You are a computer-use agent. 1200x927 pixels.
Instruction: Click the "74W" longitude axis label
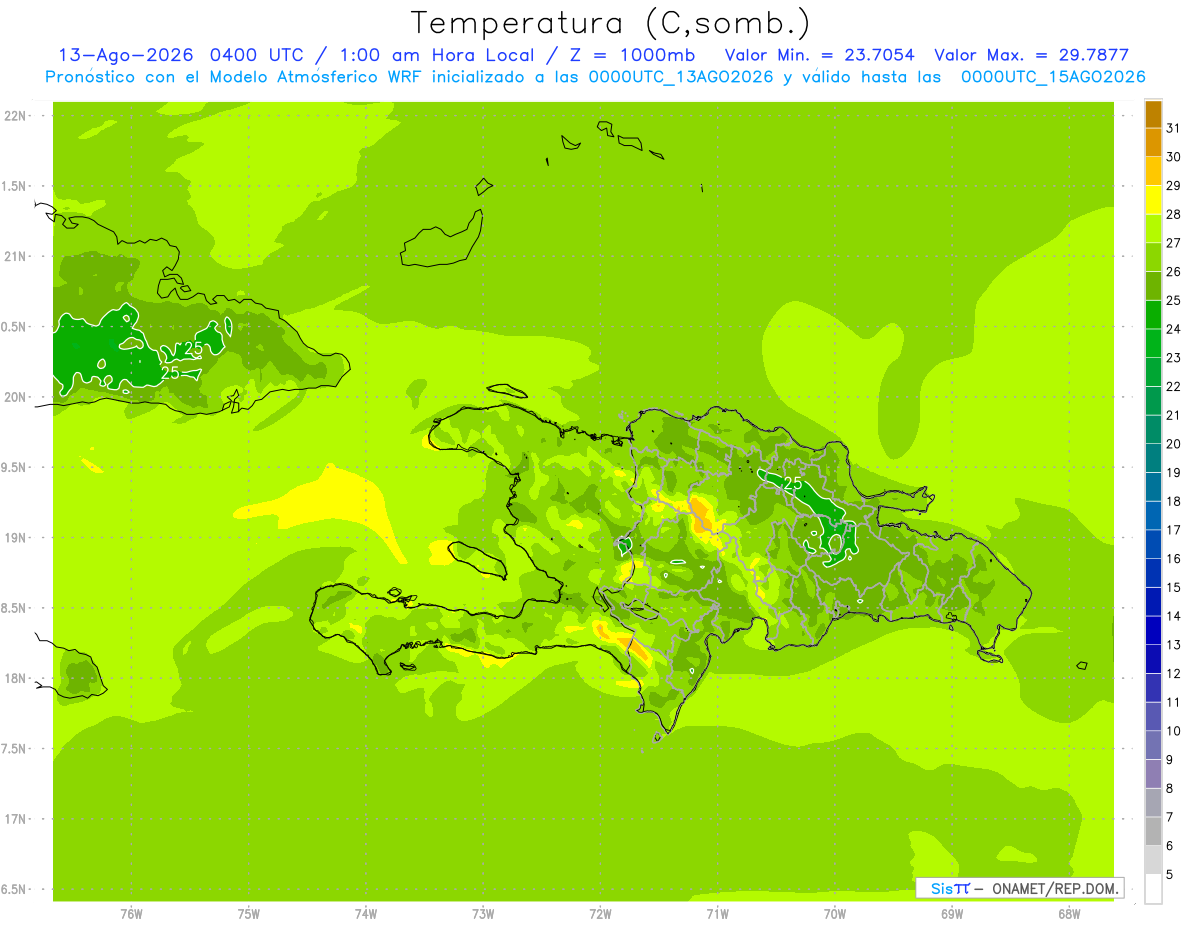(x=365, y=914)
